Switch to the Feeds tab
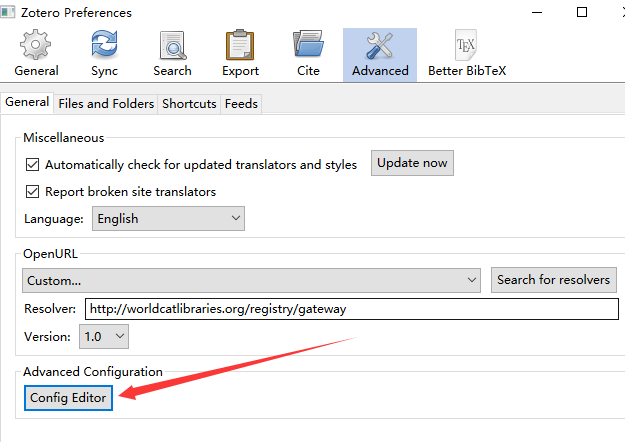The height and width of the screenshot is (442, 625). [241, 104]
